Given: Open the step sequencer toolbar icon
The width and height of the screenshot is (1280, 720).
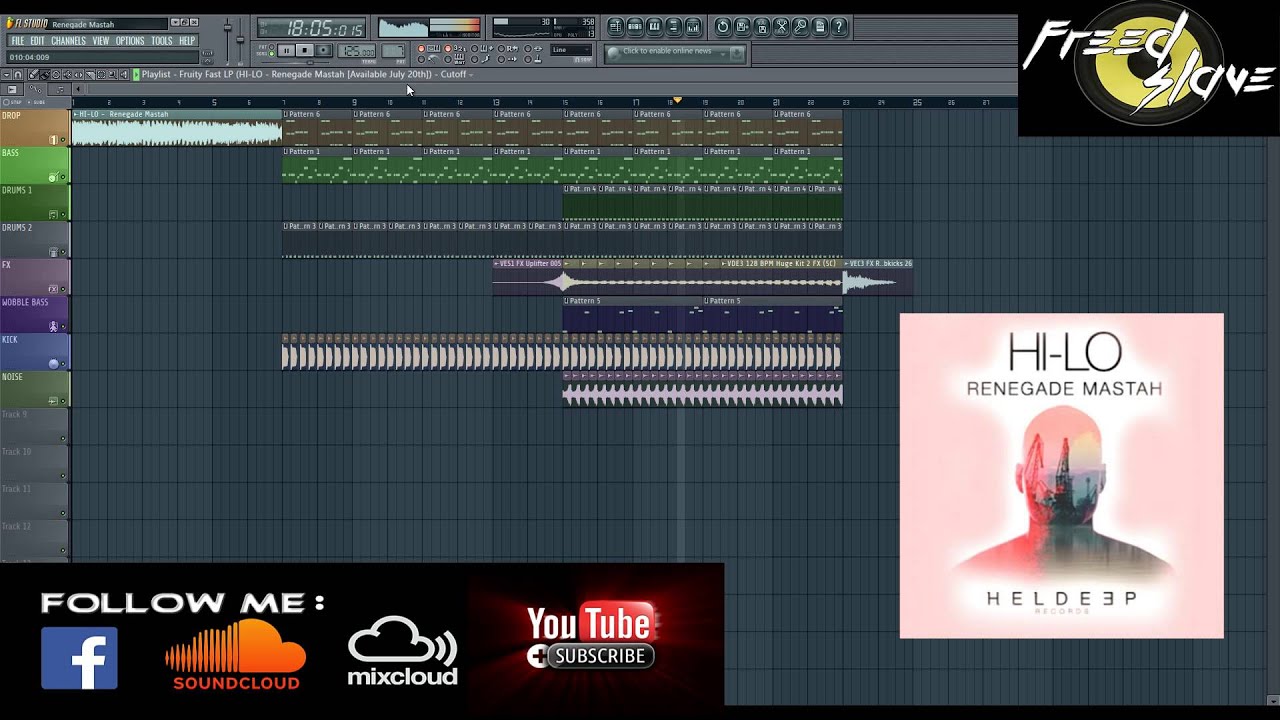Looking at the screenshot, I should (635, 27).
